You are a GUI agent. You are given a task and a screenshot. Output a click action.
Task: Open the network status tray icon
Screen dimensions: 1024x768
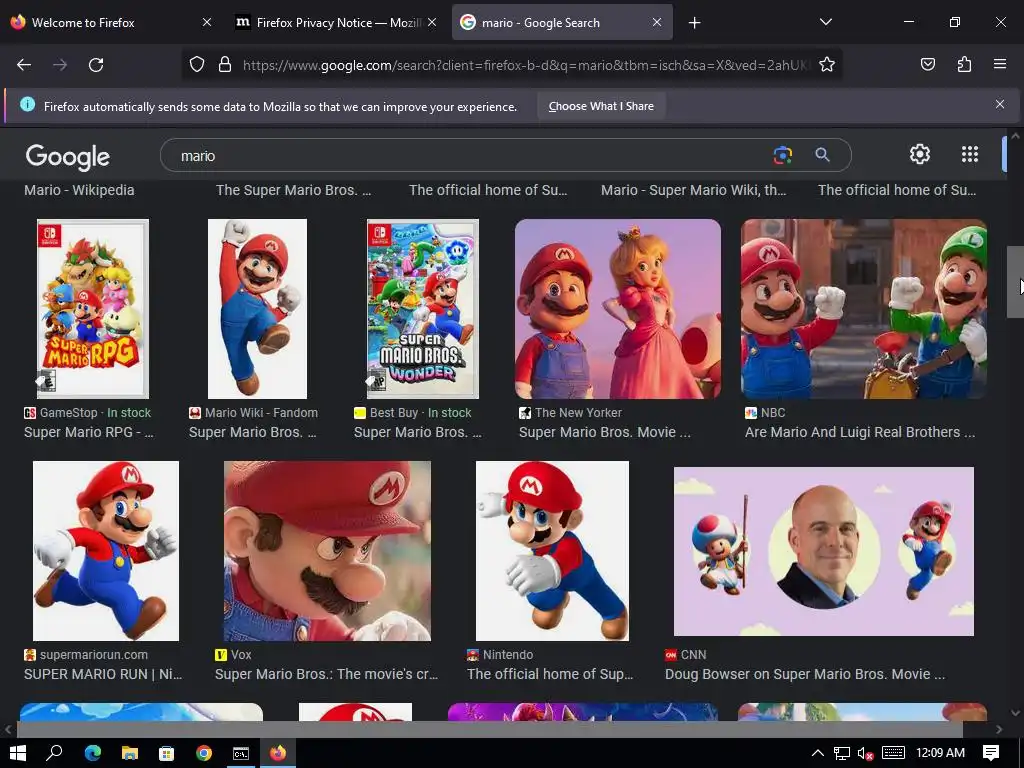pyautogui.click(x=842, y=754)
